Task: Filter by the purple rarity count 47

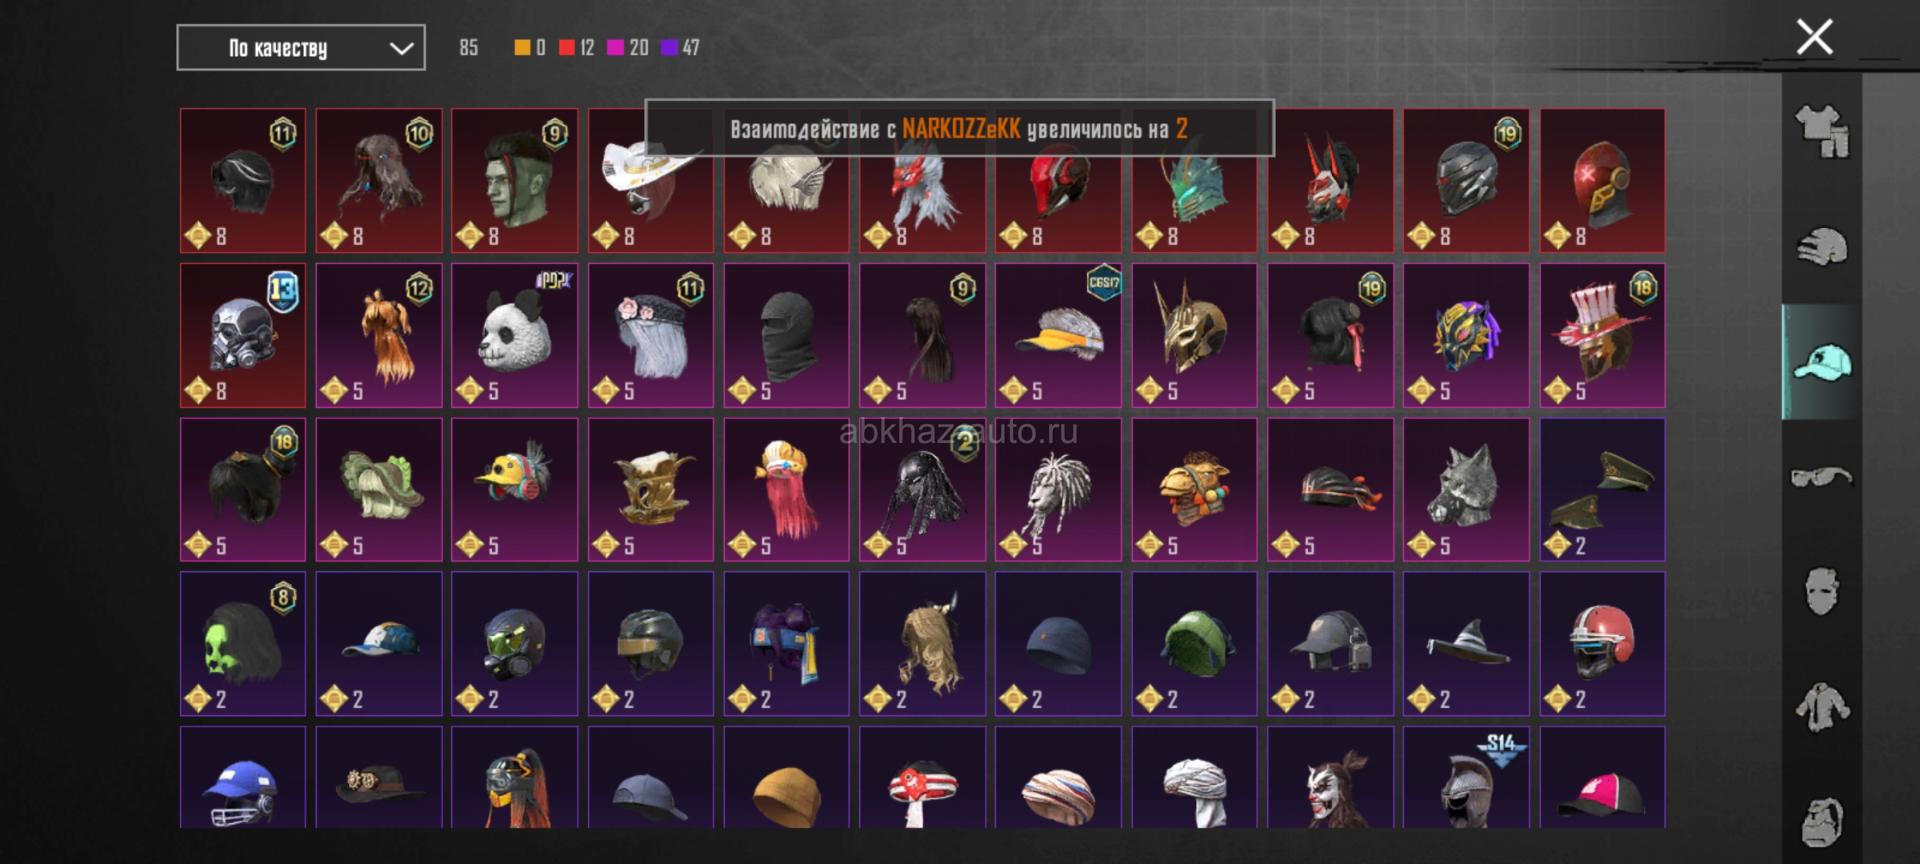Action: pyautogui.click(x=681, y=47)
